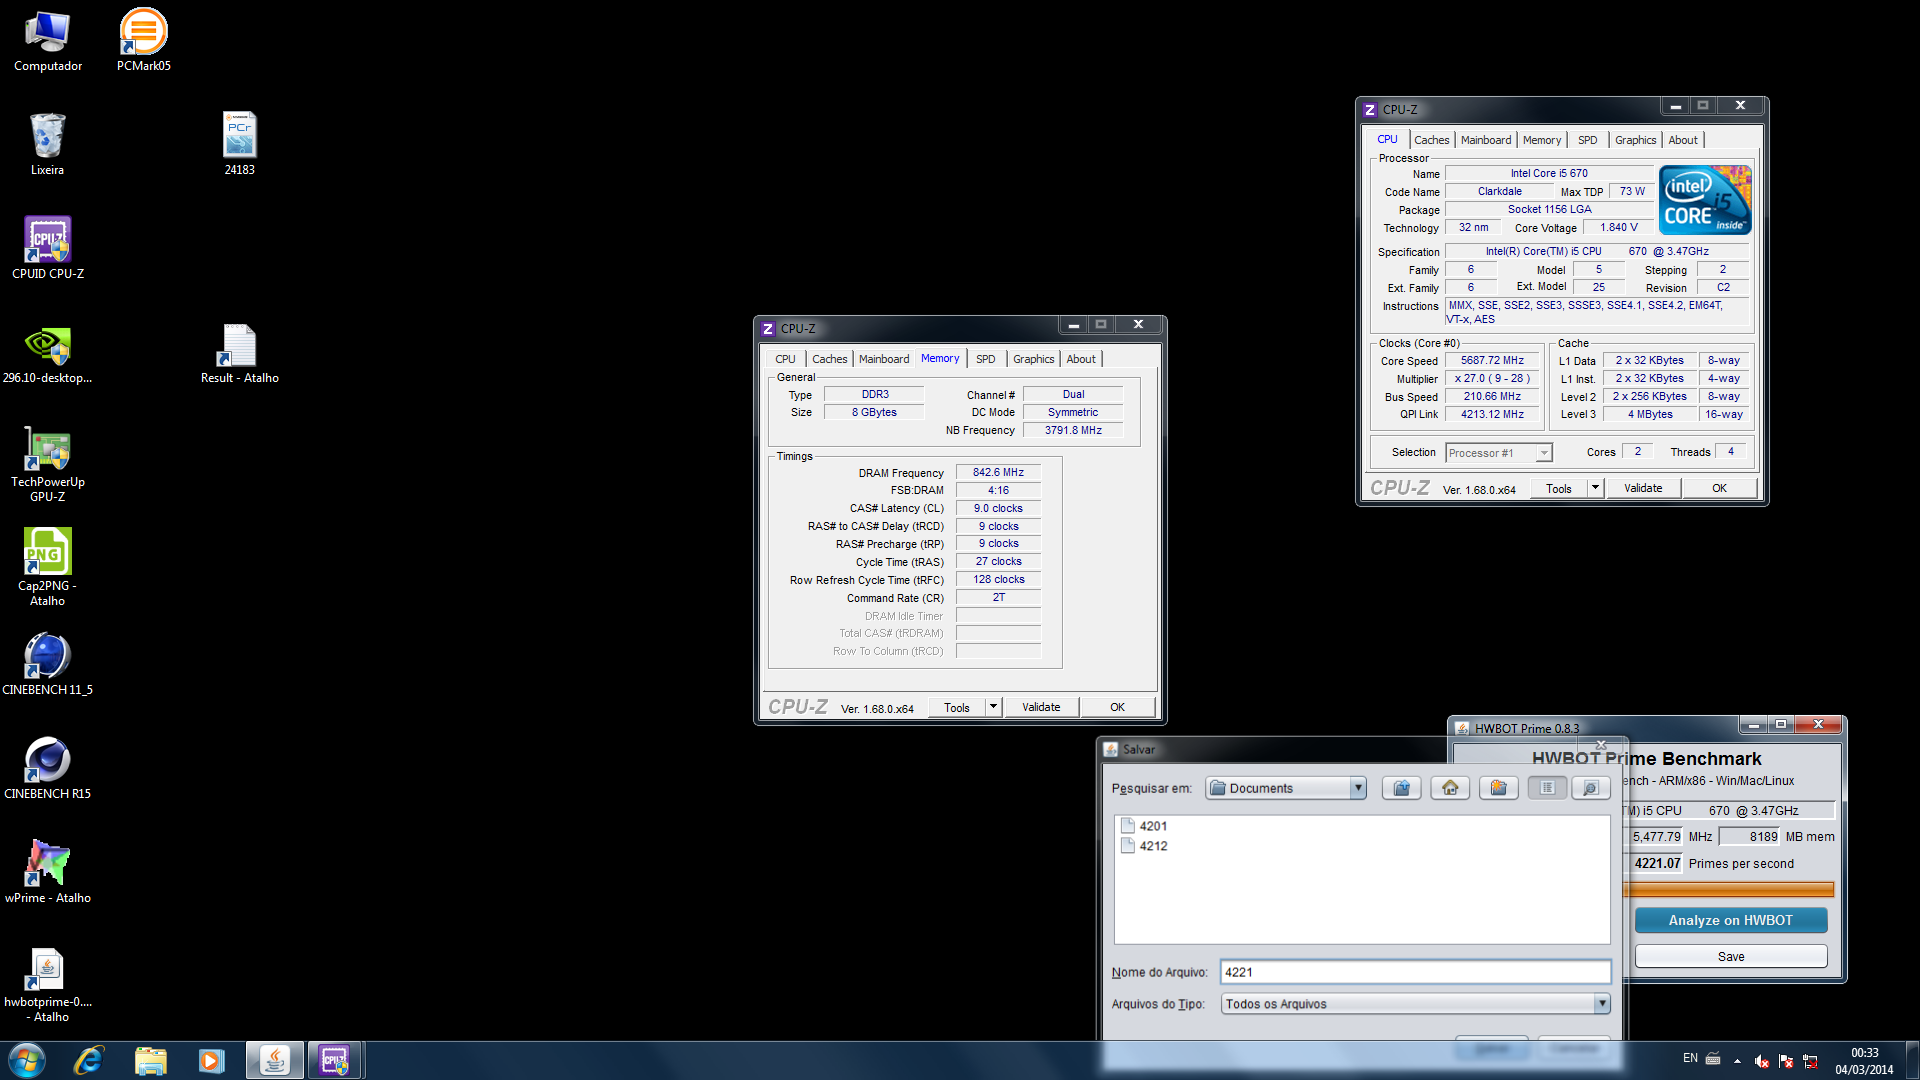Create new folder in Salvar dialog
1920x1080 pixels.
pos(1498,788)
